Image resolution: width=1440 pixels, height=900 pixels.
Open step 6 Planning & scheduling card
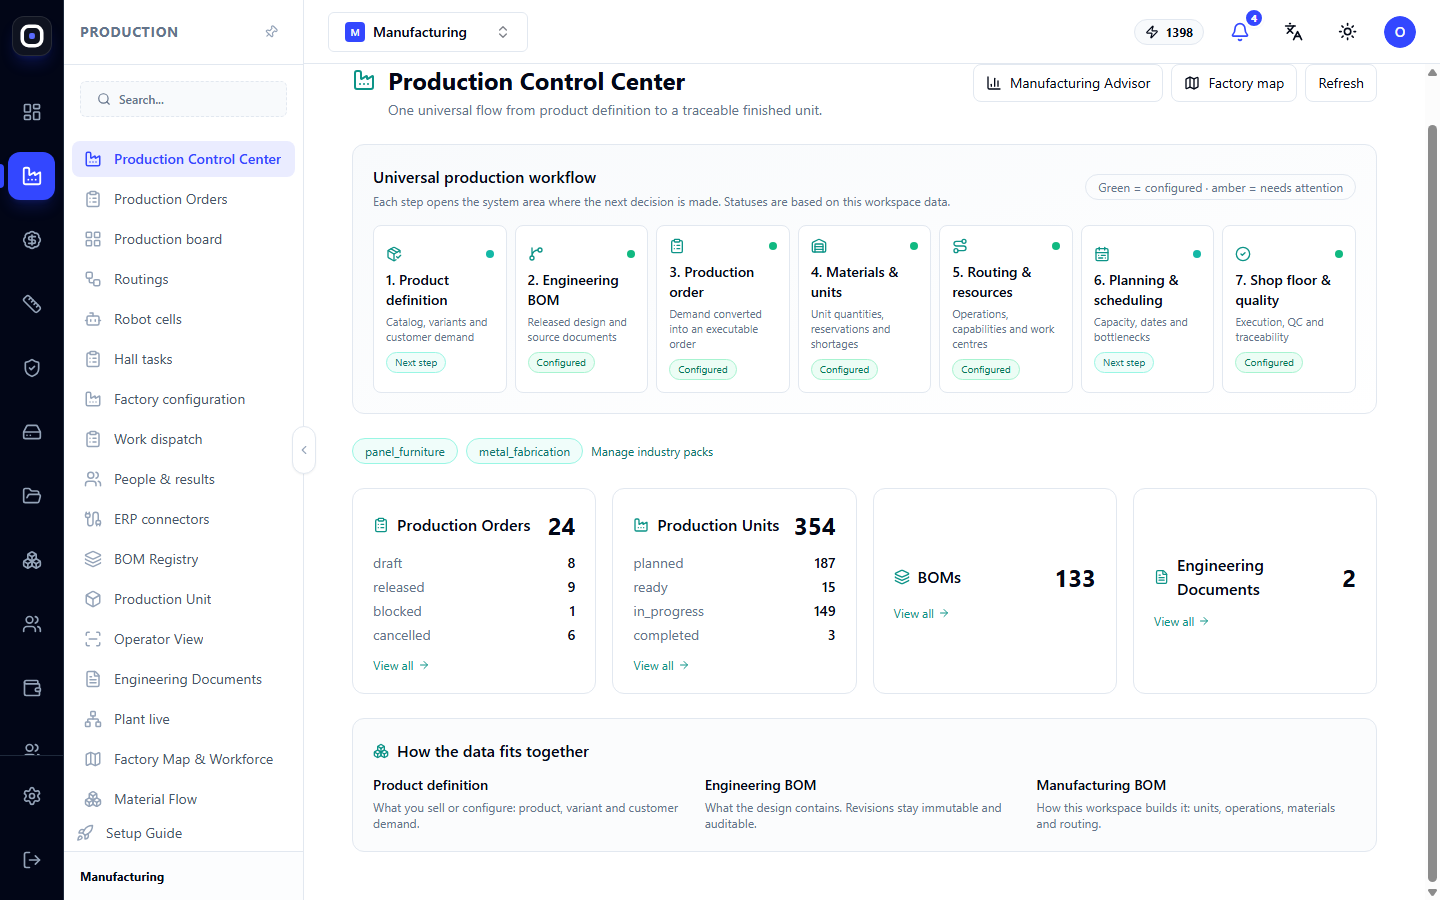pos(1147,309)
